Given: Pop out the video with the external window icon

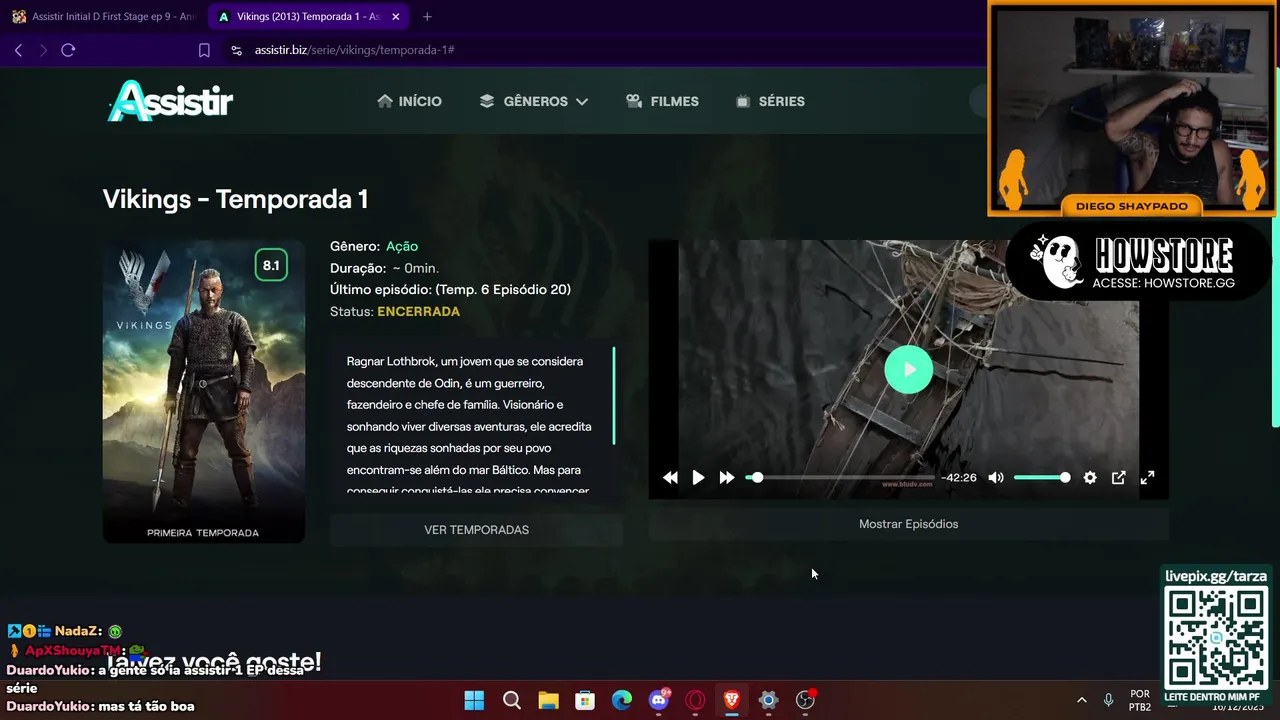Looking at the screenshot, I should 1119,478.
